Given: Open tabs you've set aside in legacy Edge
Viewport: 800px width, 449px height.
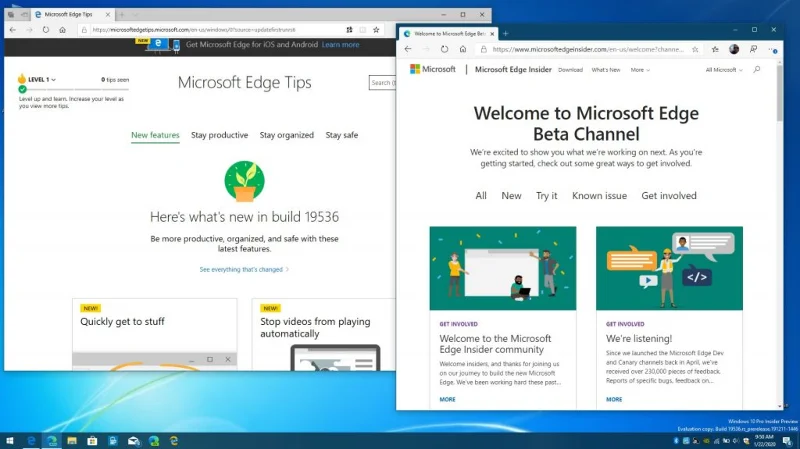Looking at the screenshot, I should click(11, 15).
